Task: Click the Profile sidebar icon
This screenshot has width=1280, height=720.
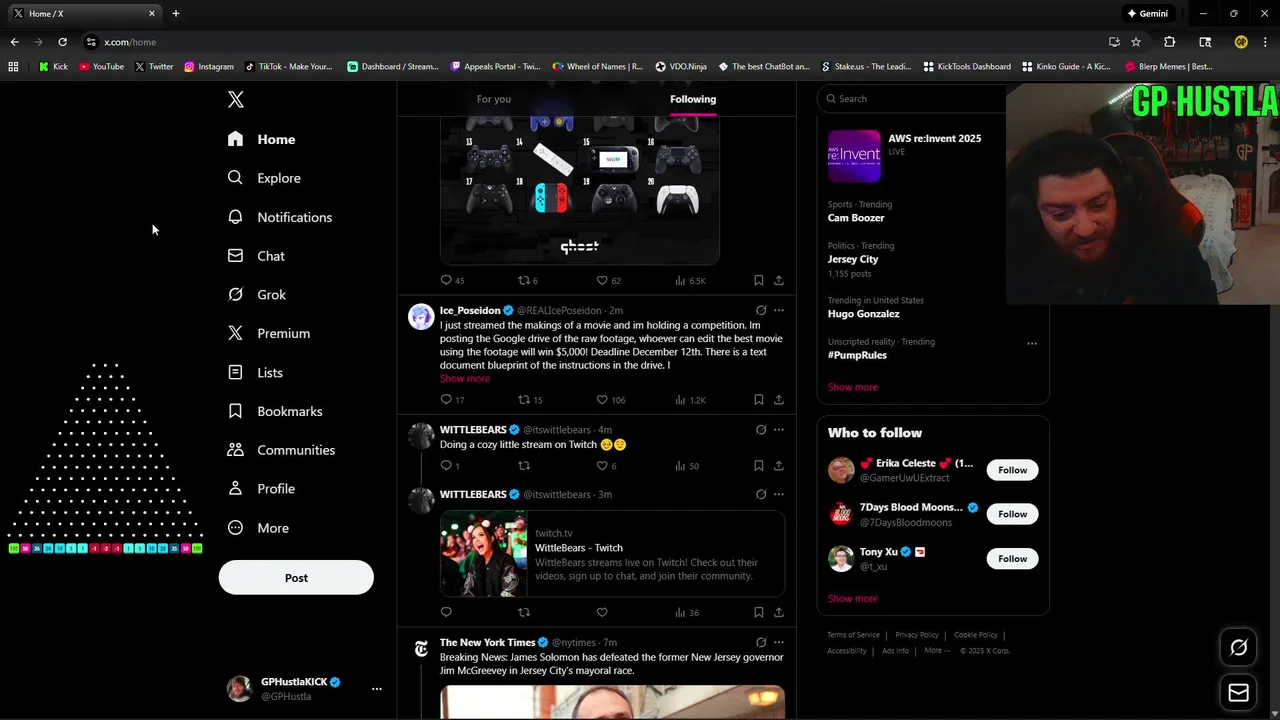Action: (235, 489)
